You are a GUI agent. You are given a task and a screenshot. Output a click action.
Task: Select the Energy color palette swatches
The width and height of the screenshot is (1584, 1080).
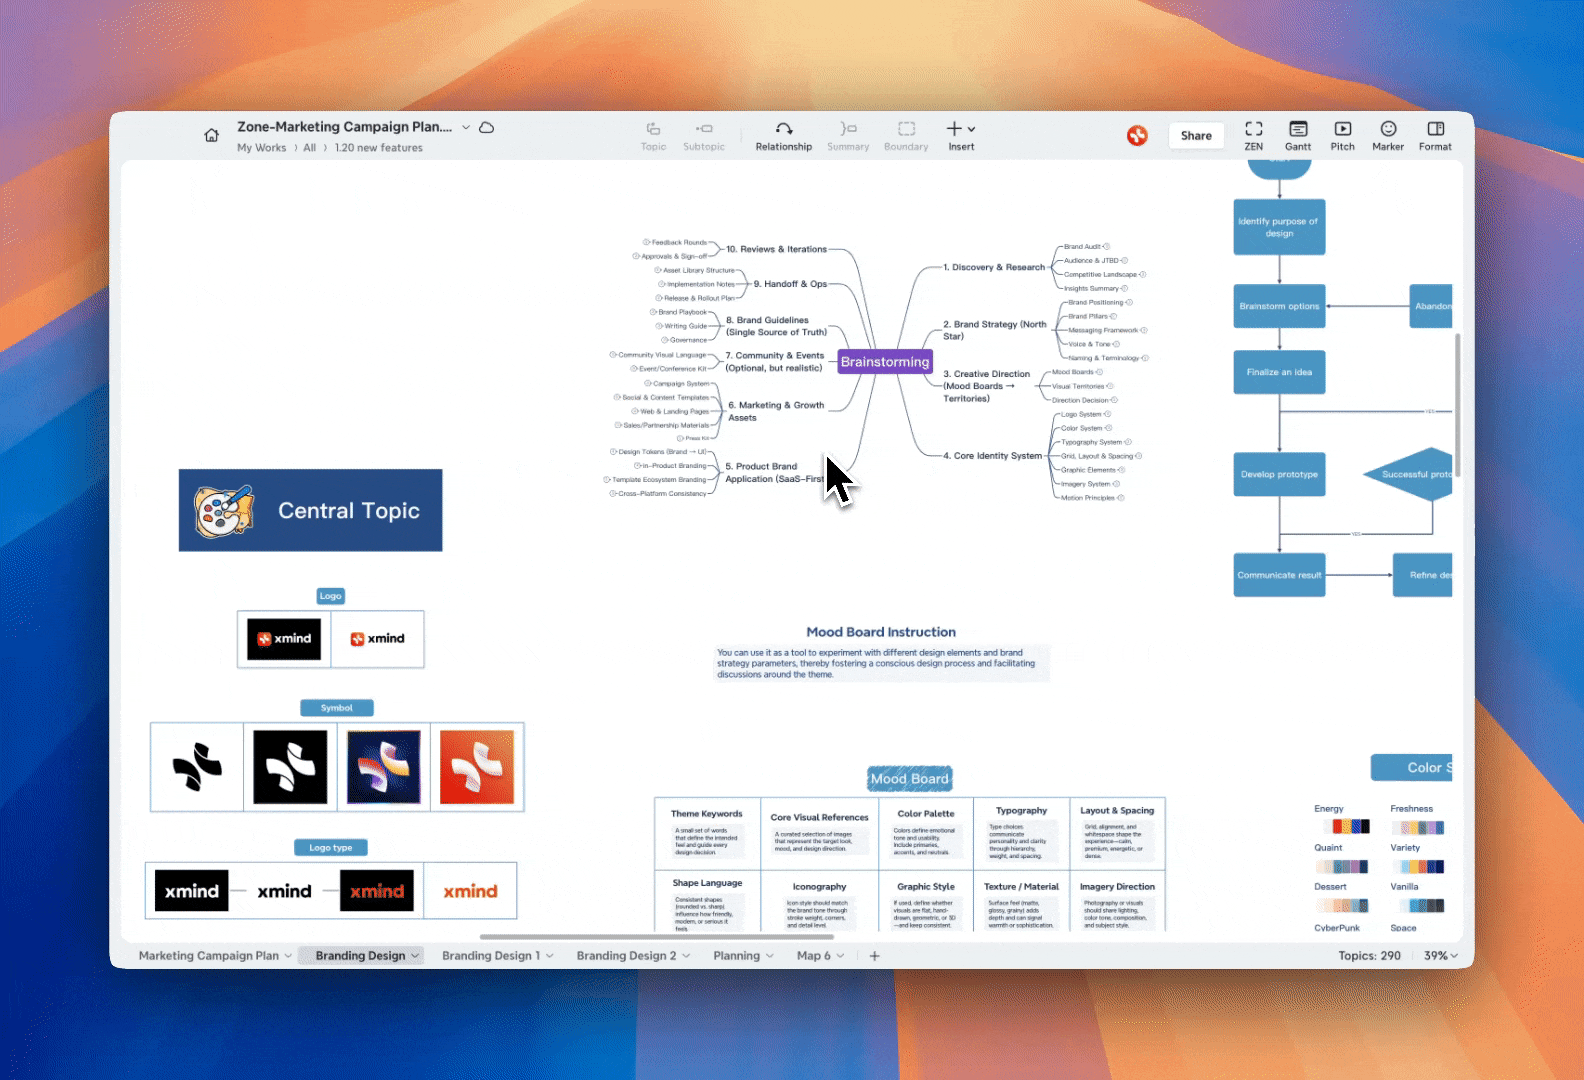point(1346,827)
